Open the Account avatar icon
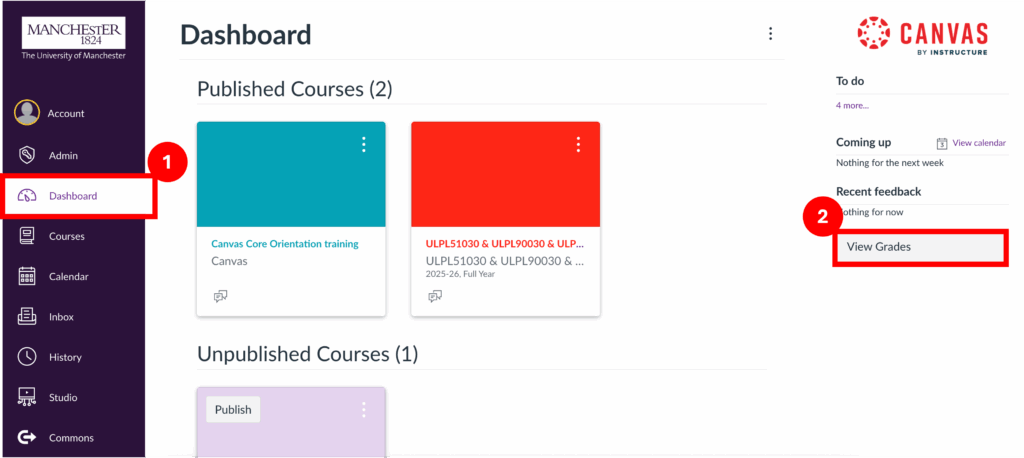The width and height of the screenshot is (1024, 458). pyautogui.click(x=27, y=113)
